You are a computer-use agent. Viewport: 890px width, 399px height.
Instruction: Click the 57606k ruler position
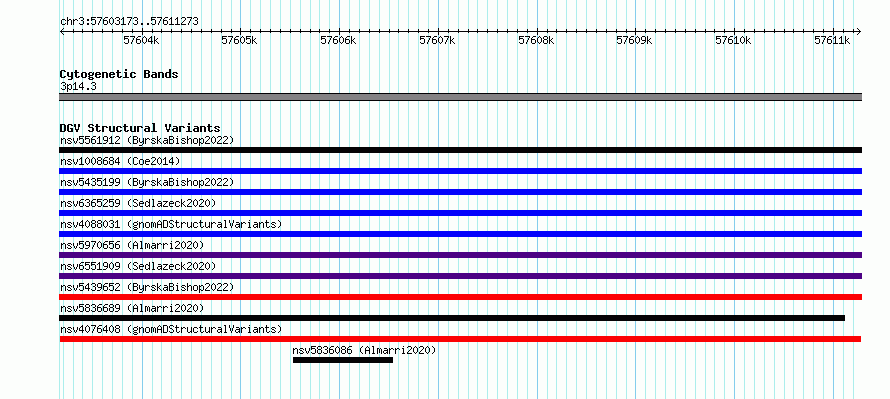click(x=339, y=40)
